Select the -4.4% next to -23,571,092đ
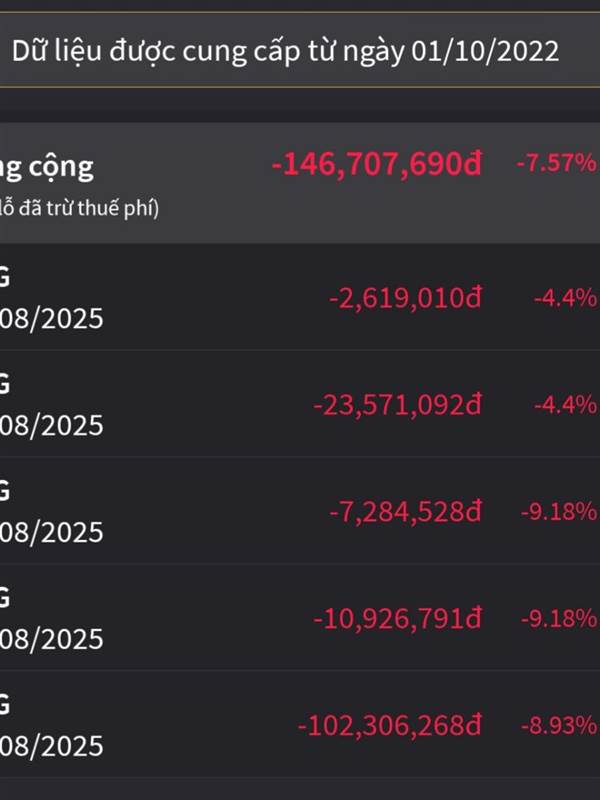 pos(565,405)
